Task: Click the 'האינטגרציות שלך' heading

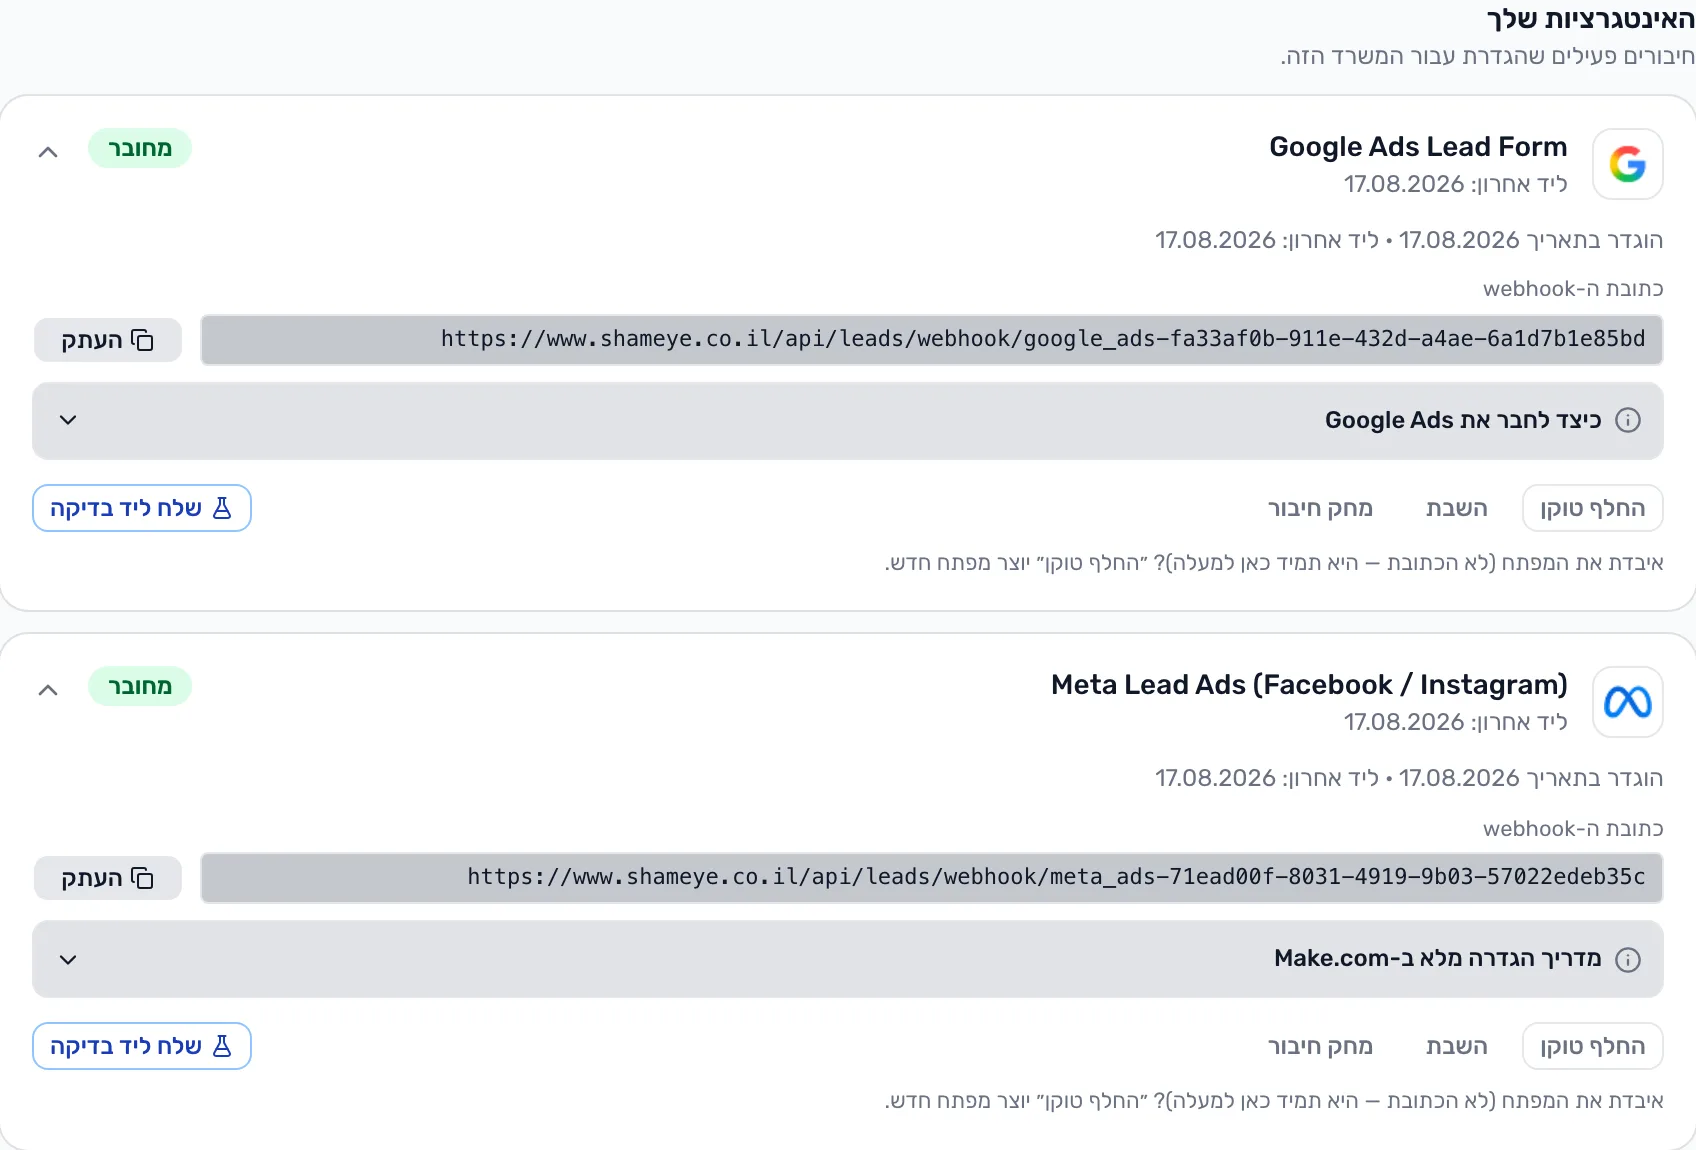Action: point(1590,19)
